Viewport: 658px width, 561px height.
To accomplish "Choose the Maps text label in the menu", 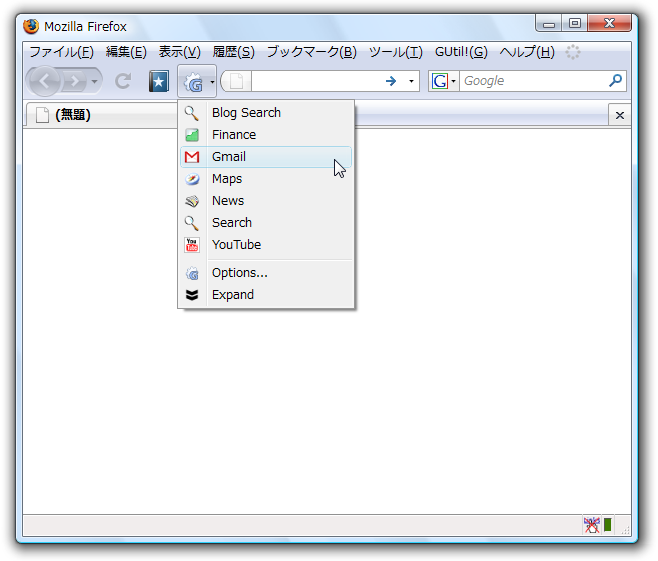I will pos(227,179).
